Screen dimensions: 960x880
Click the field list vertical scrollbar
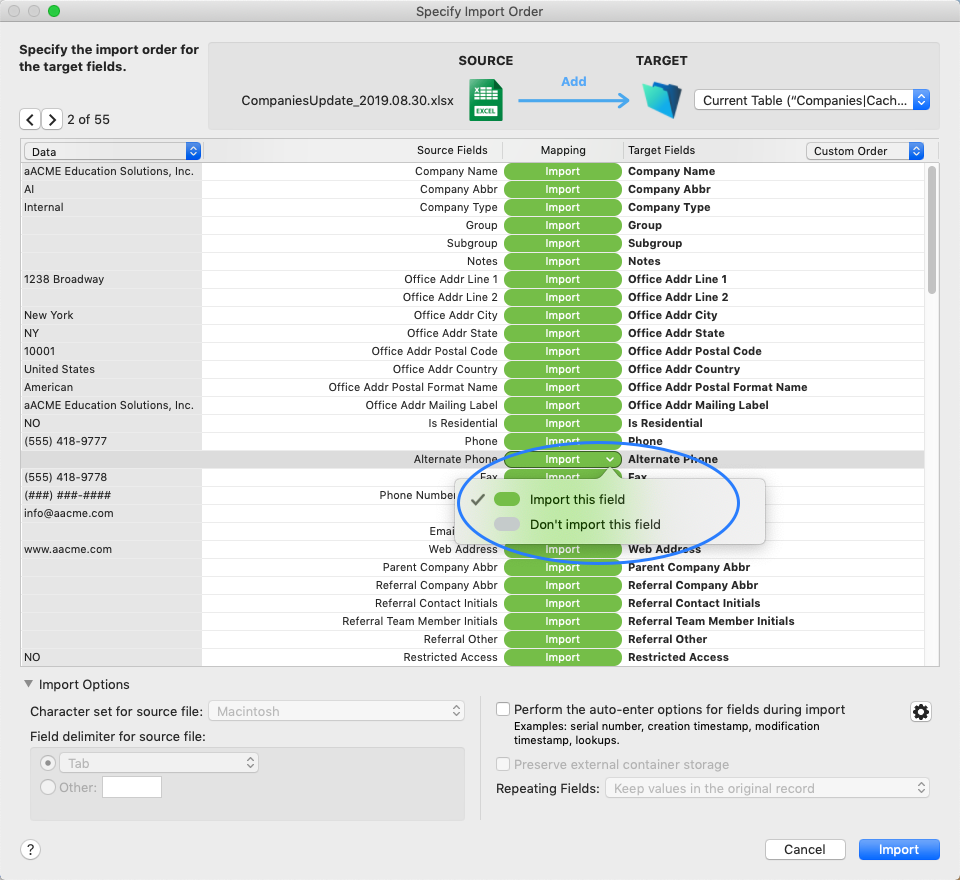click(x=932, y=230)
